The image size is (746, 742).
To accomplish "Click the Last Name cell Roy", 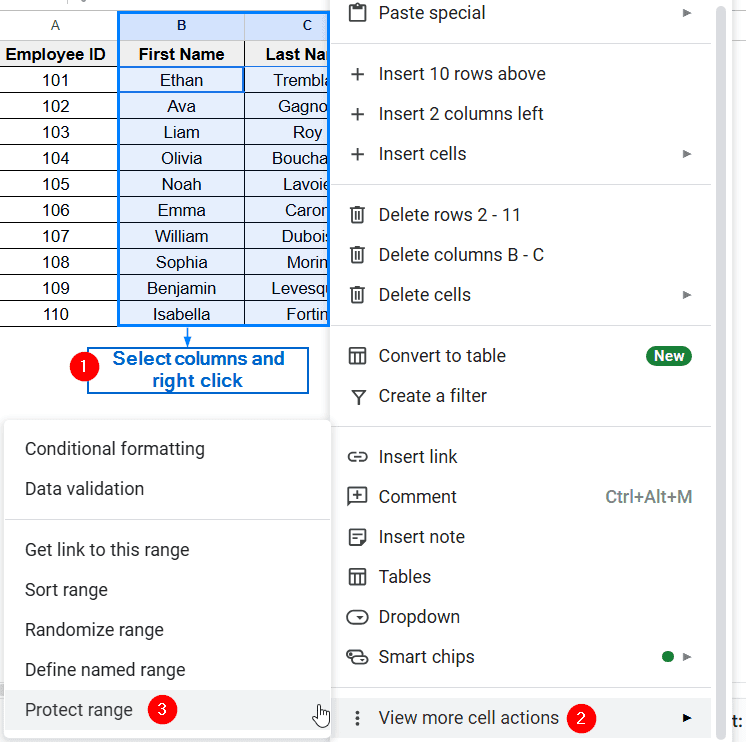I will [287, 132].
